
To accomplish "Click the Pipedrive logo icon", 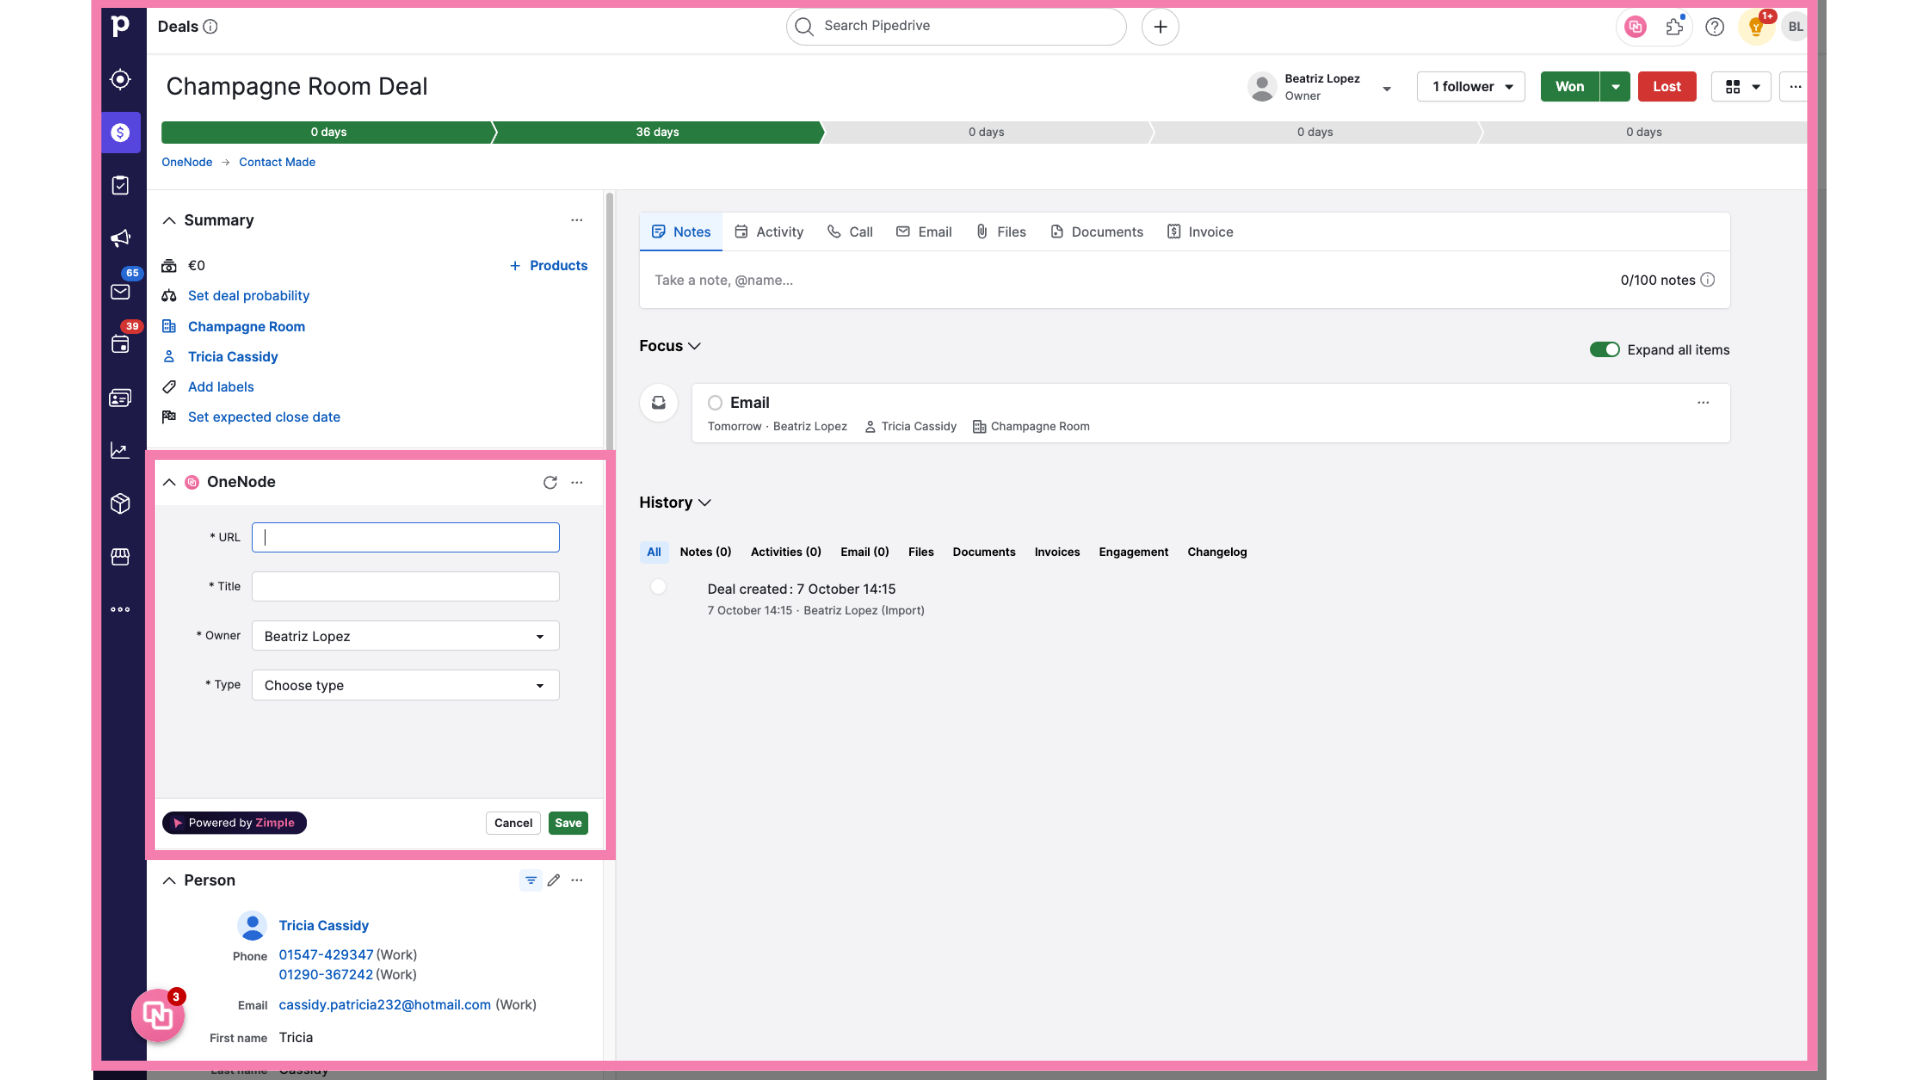I will [120, 26].
